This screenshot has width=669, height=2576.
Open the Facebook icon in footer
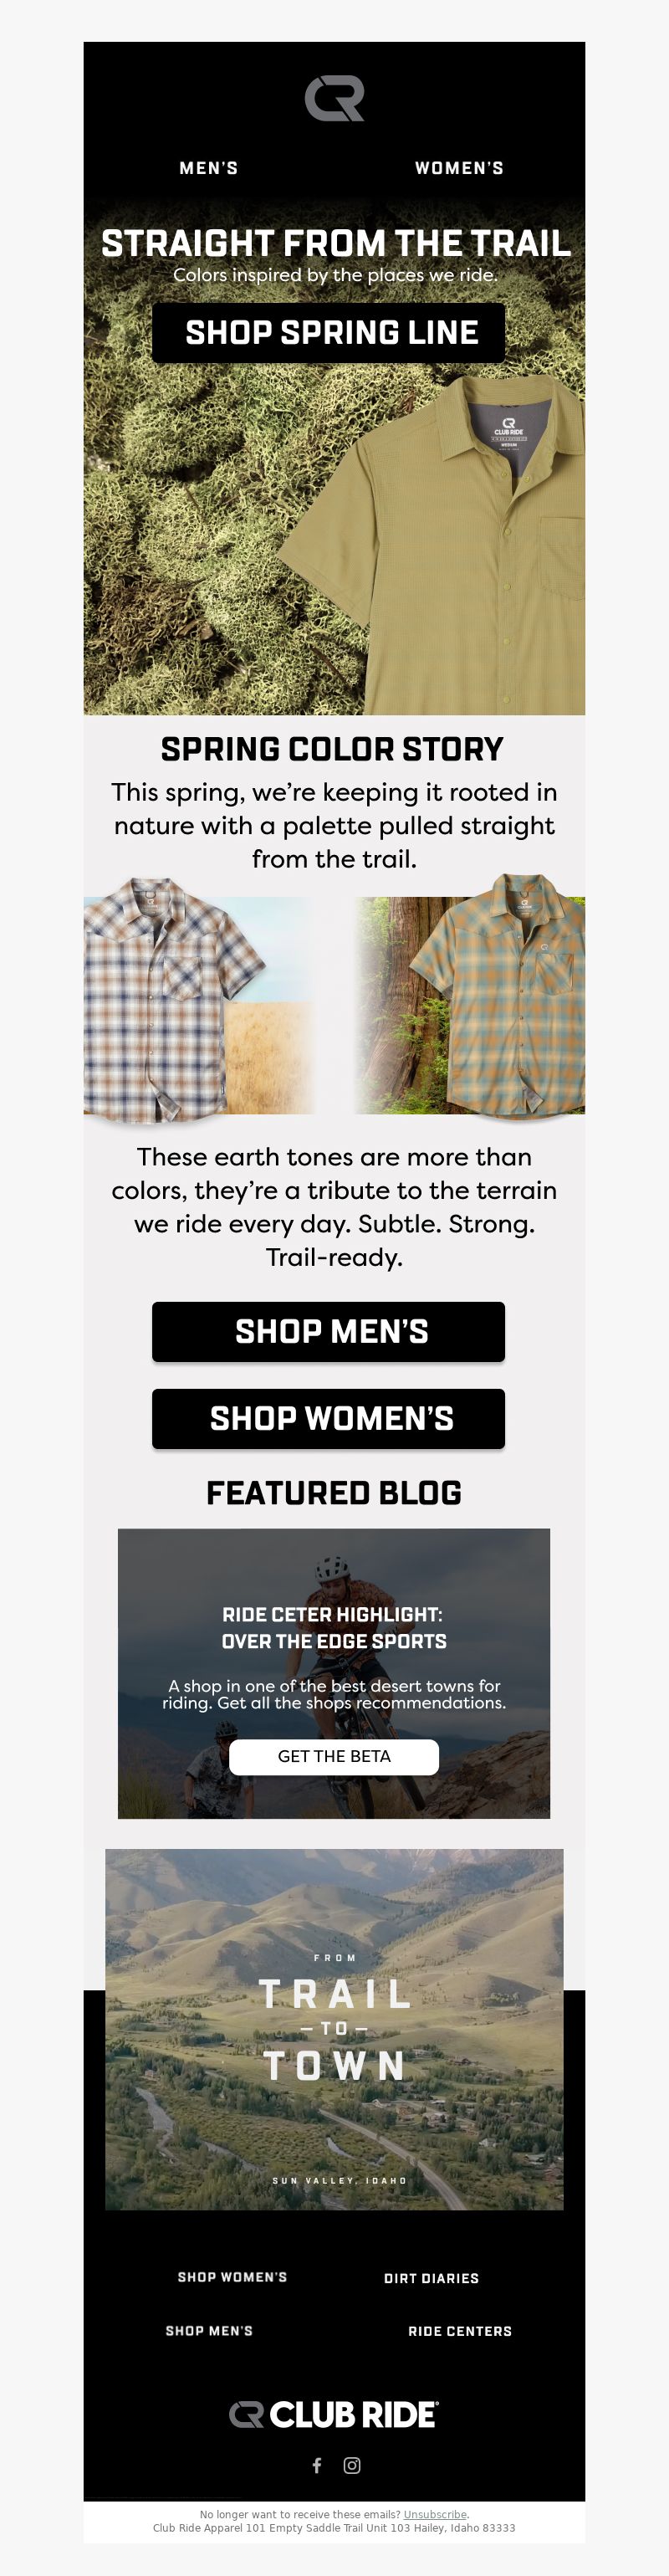(317, 2465)
